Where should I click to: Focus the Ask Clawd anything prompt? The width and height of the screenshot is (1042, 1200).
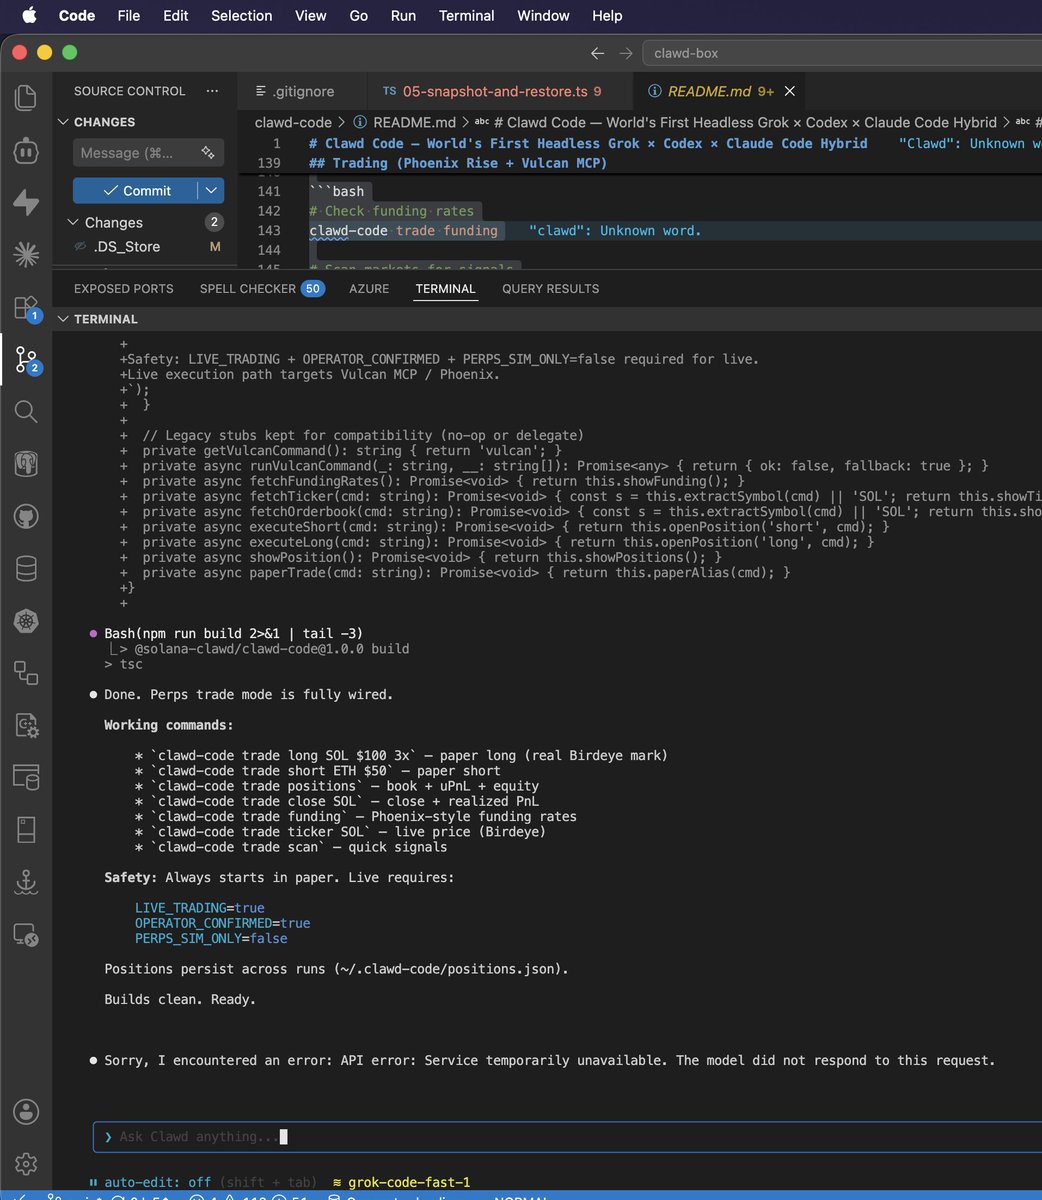570,1136
